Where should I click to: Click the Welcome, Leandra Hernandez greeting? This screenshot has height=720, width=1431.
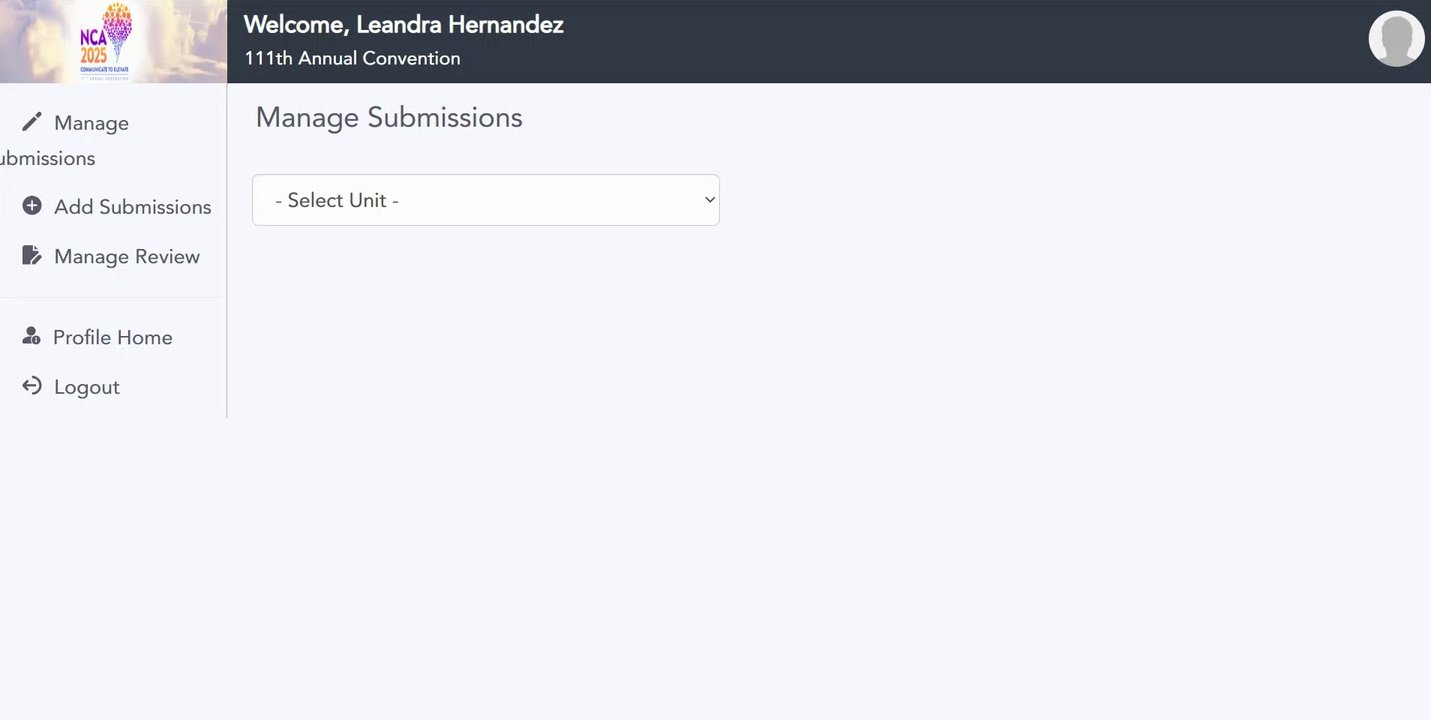pos(403,25)
